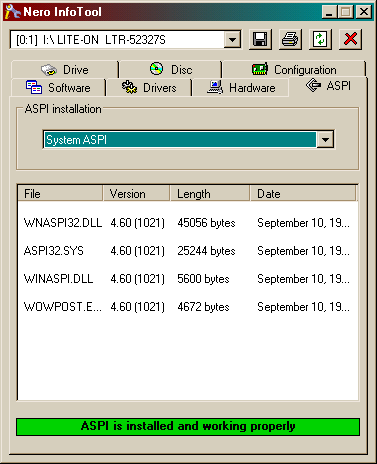Switch to the Disc tab
The height and width of the screenshot is (464, 377).
pos(171,69)
